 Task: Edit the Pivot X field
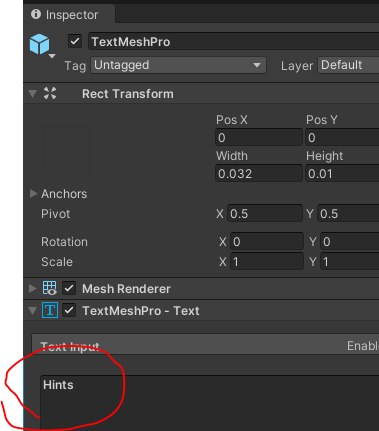coord(265,214)
